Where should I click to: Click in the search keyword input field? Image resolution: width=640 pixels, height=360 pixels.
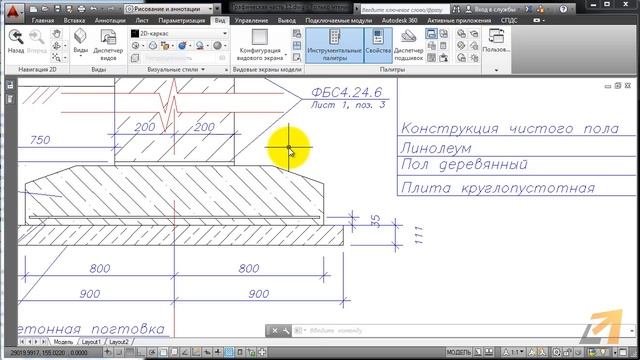405,9
